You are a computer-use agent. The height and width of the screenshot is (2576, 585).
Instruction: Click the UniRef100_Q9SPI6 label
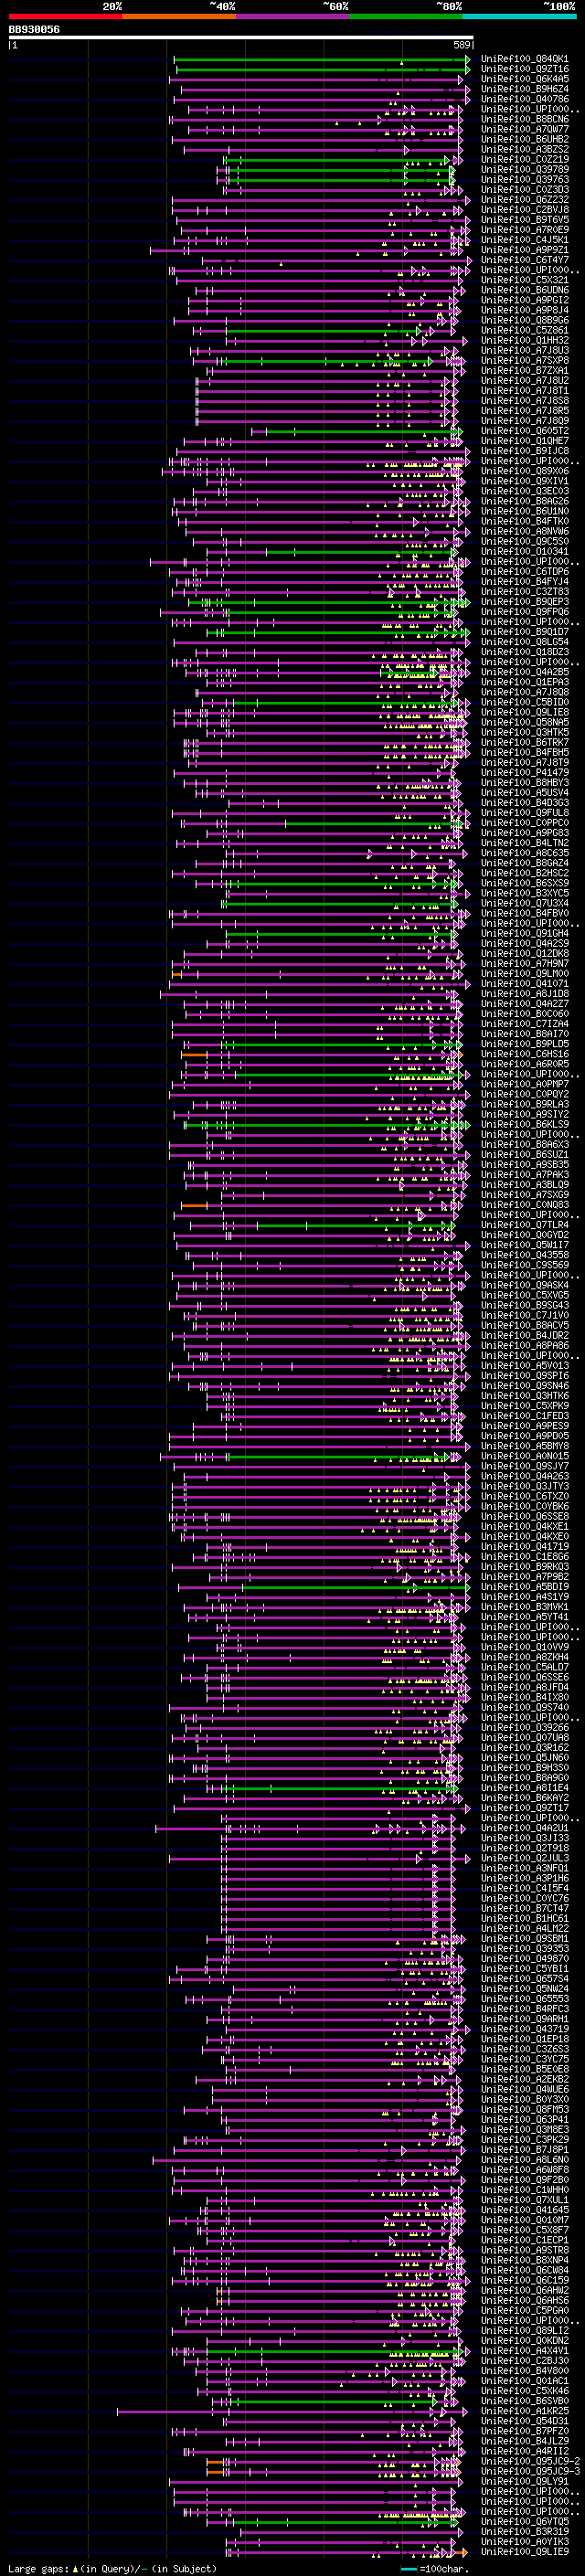[525, 1375]
